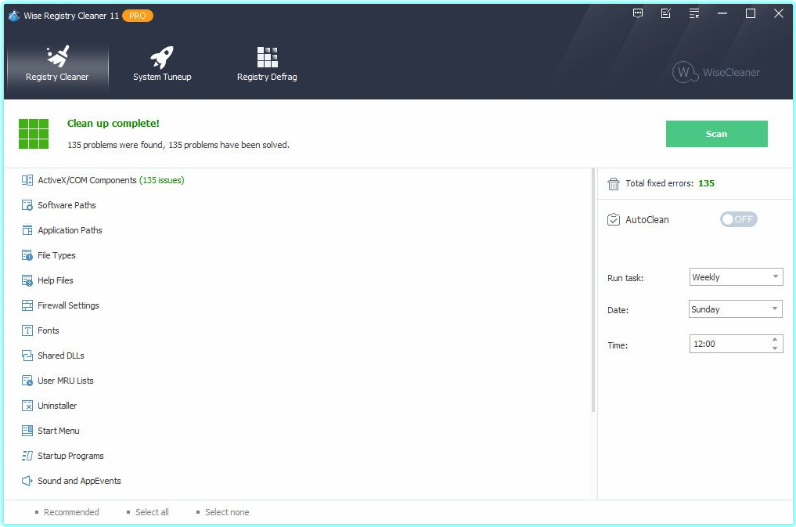This screenshot has width=796, height=527.
Task: Open the Run task Weekly dropdown
Action: pos(736,277)
